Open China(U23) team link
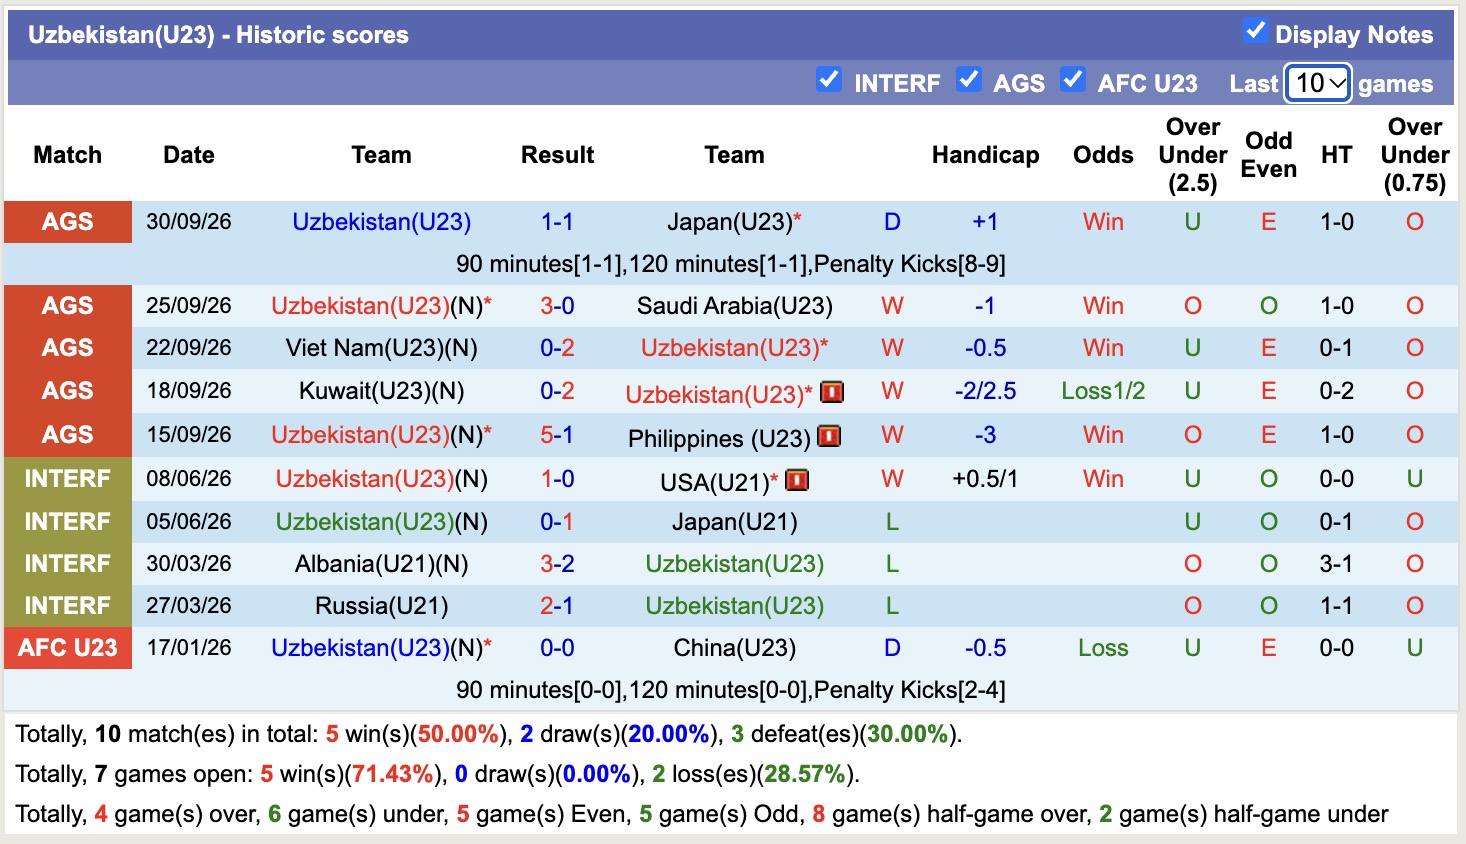Screen dimensions: 1466x844 click(735, 648)
